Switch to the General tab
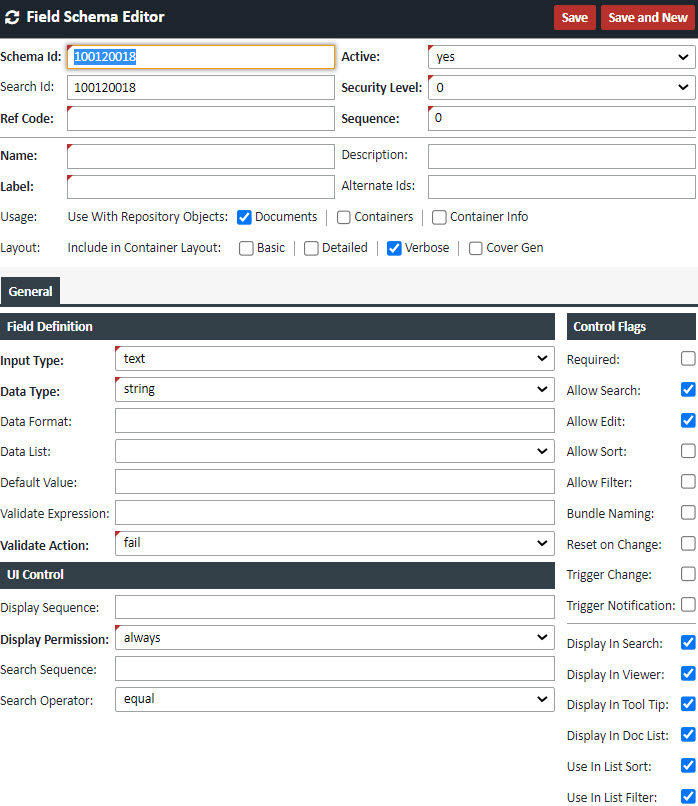Viewport: 698px width, 806px height. (30, 291)
